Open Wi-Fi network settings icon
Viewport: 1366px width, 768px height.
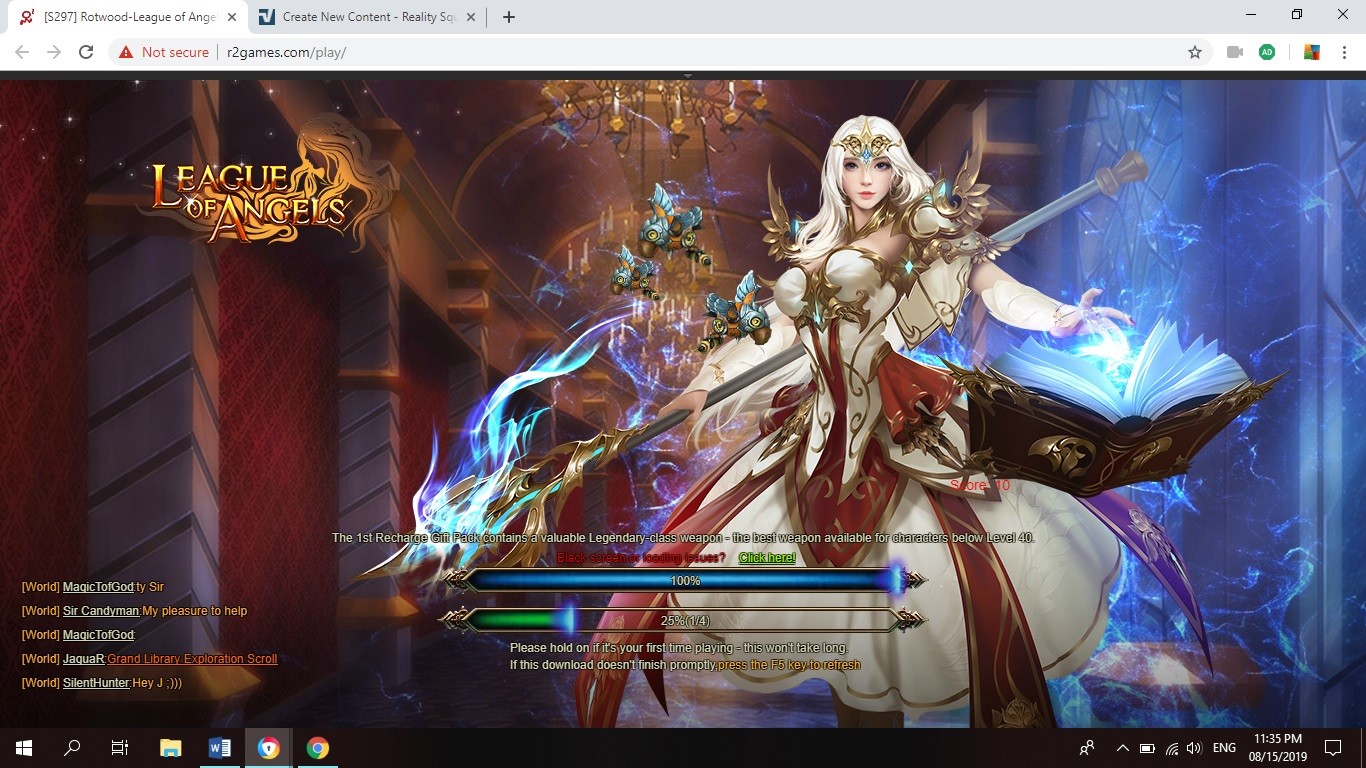pyautogui.click(x=1171, y=748)
